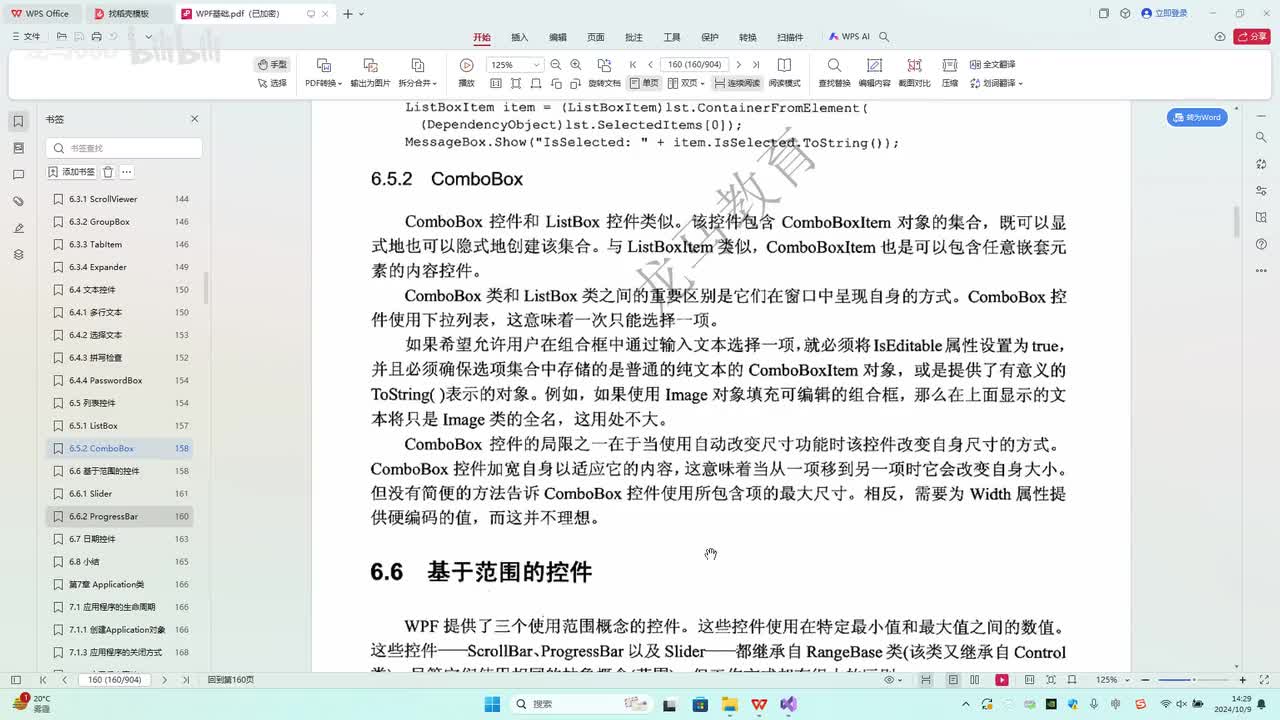Click the 书签查找 bookmark search field
Viewport: 1280px width, 720px height.
point(124,148)
